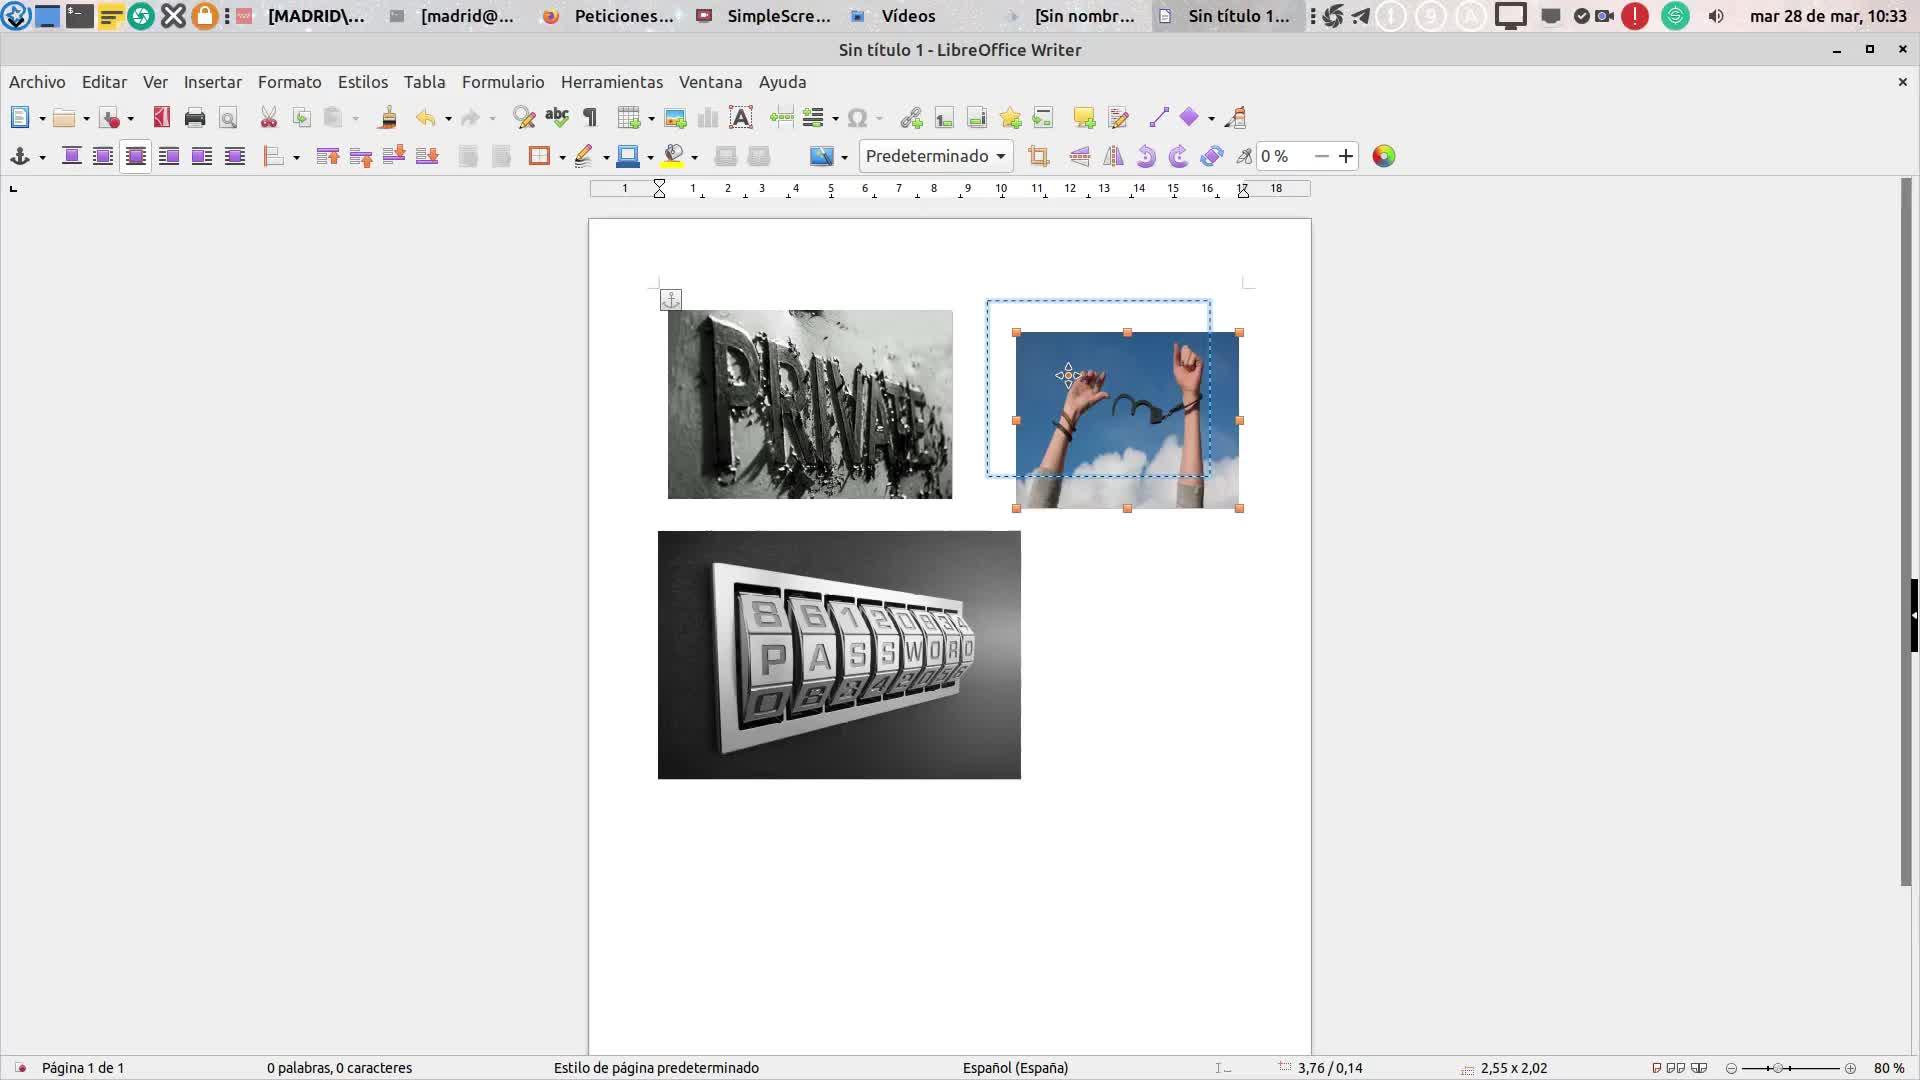Click the Español (España) language status
This screenshot has width=1920, height=1080.
coord(1015,1068)
